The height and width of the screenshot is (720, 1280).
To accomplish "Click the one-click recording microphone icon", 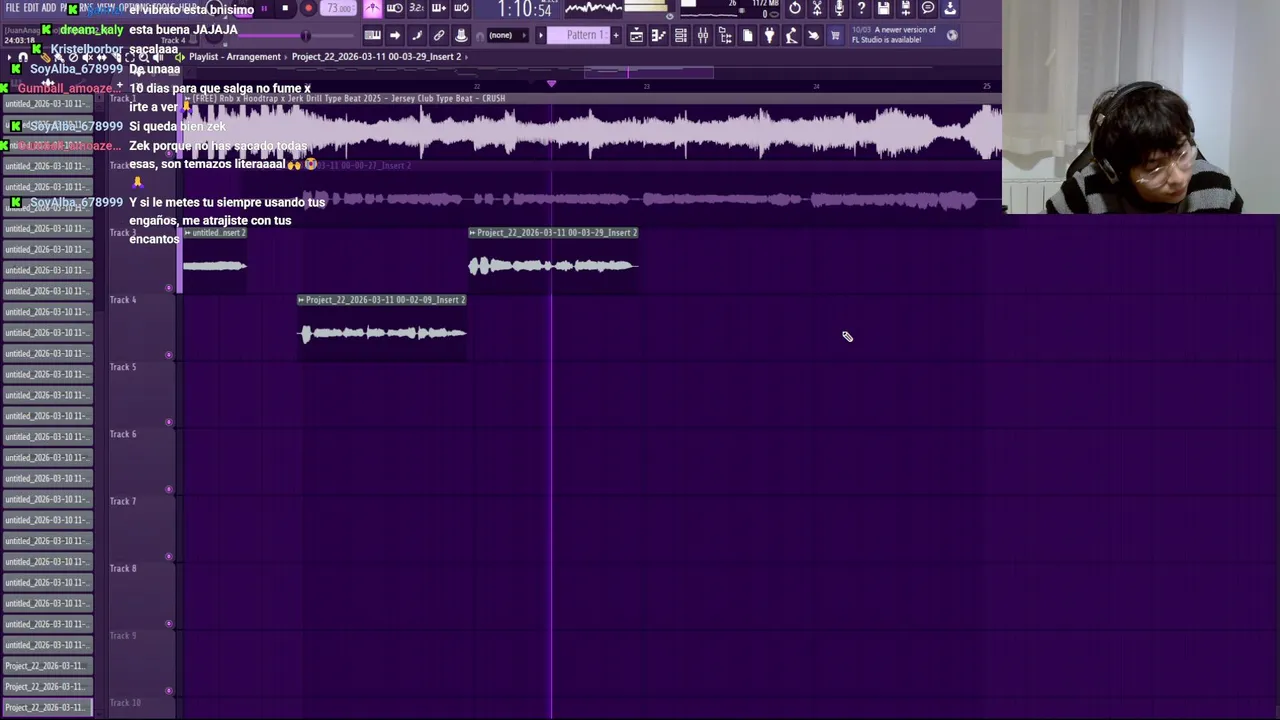I will [x=839, y=9].
